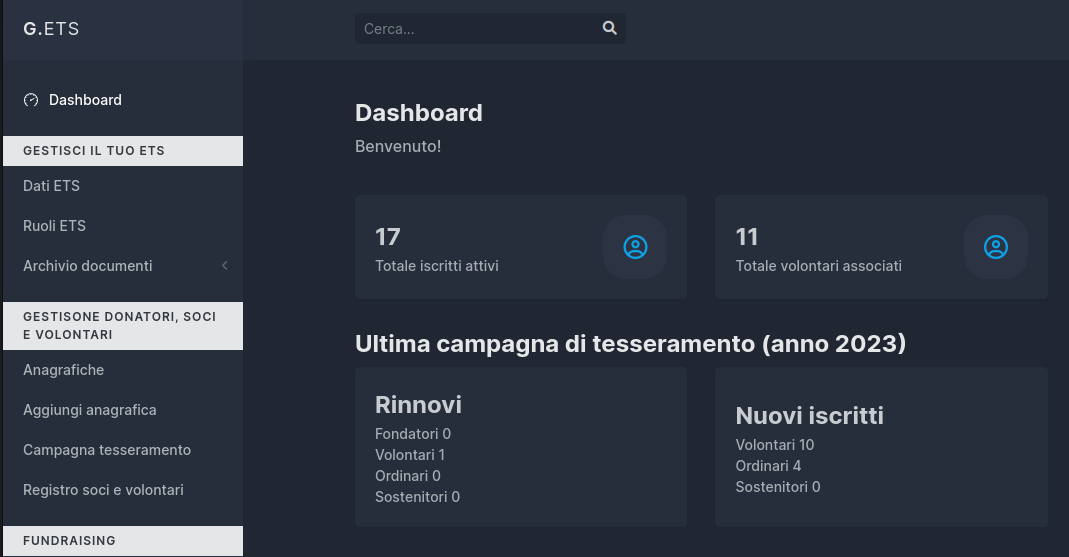Click the 11 Totale volontari associati card

881,247
